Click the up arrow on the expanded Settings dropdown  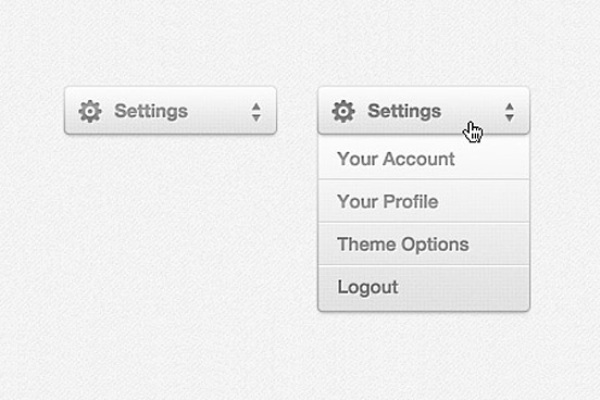(509, 105)
